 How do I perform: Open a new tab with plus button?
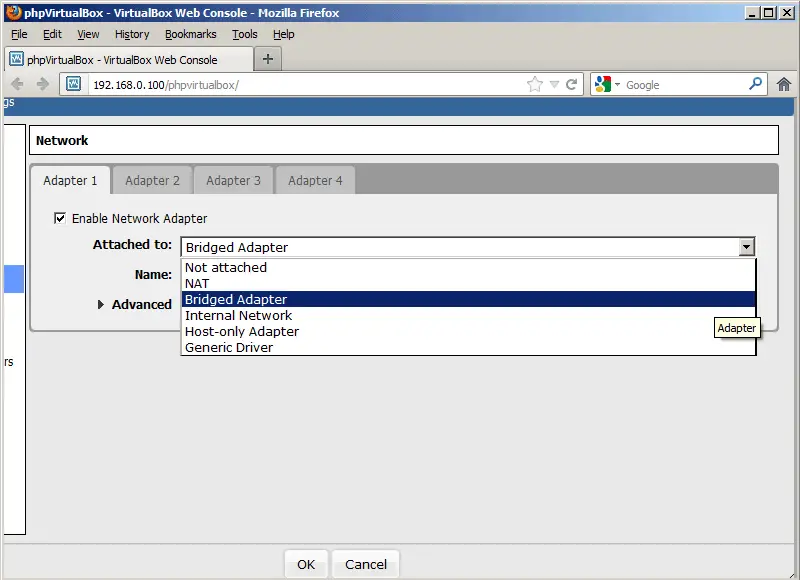tap(268, 59)
